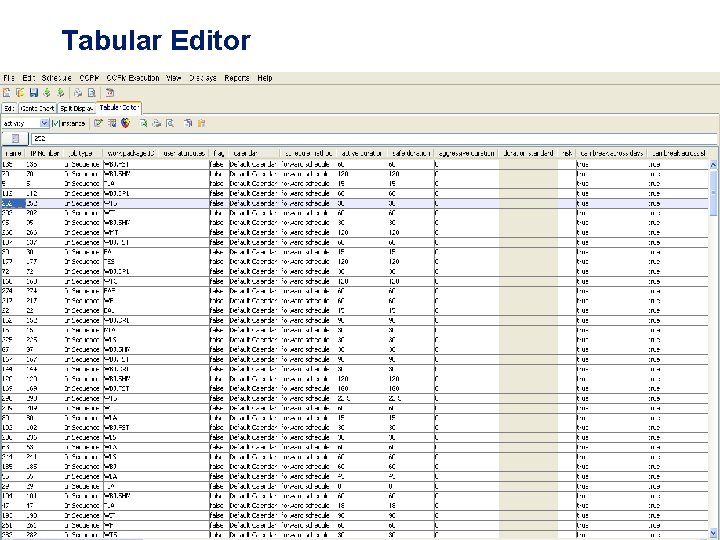Open the View menu
Screen dimensions: 720x540
click(x=174, y=78)
